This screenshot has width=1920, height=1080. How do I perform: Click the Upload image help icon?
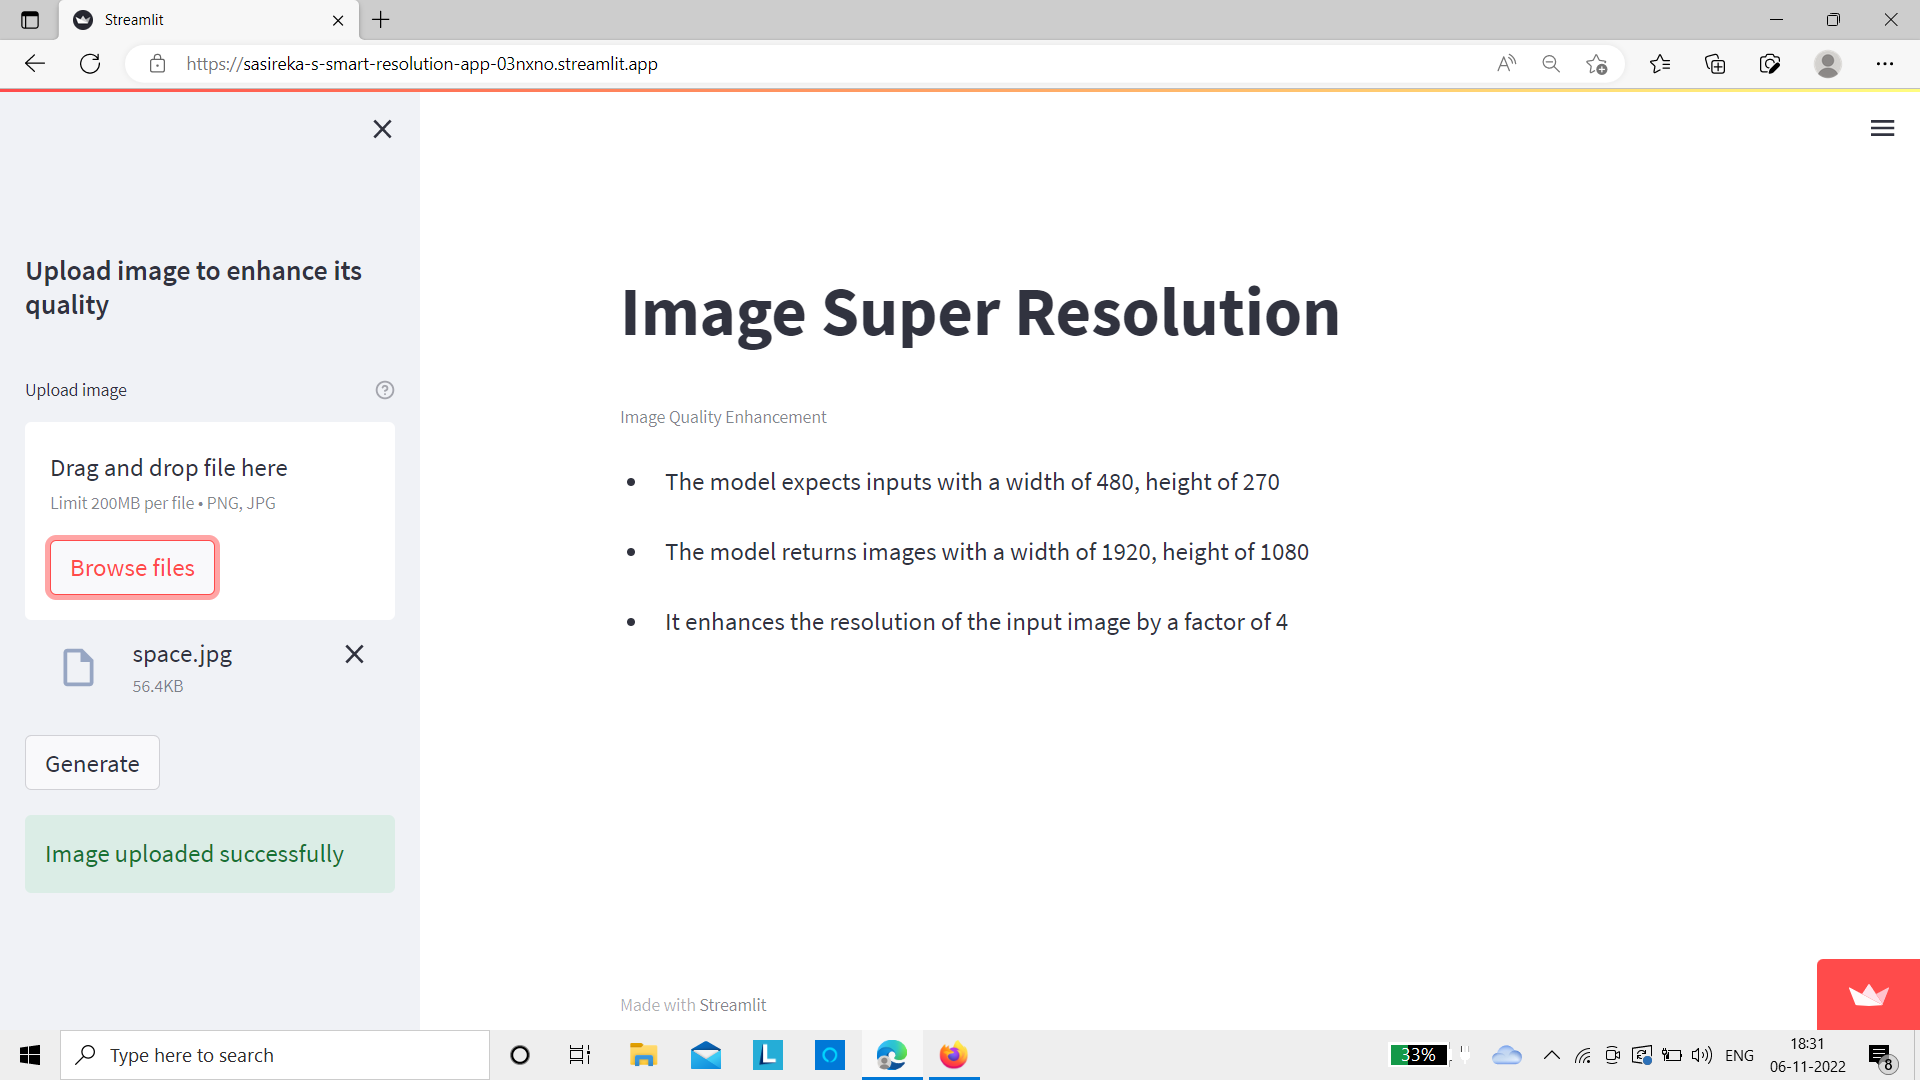tap(385, 390)
